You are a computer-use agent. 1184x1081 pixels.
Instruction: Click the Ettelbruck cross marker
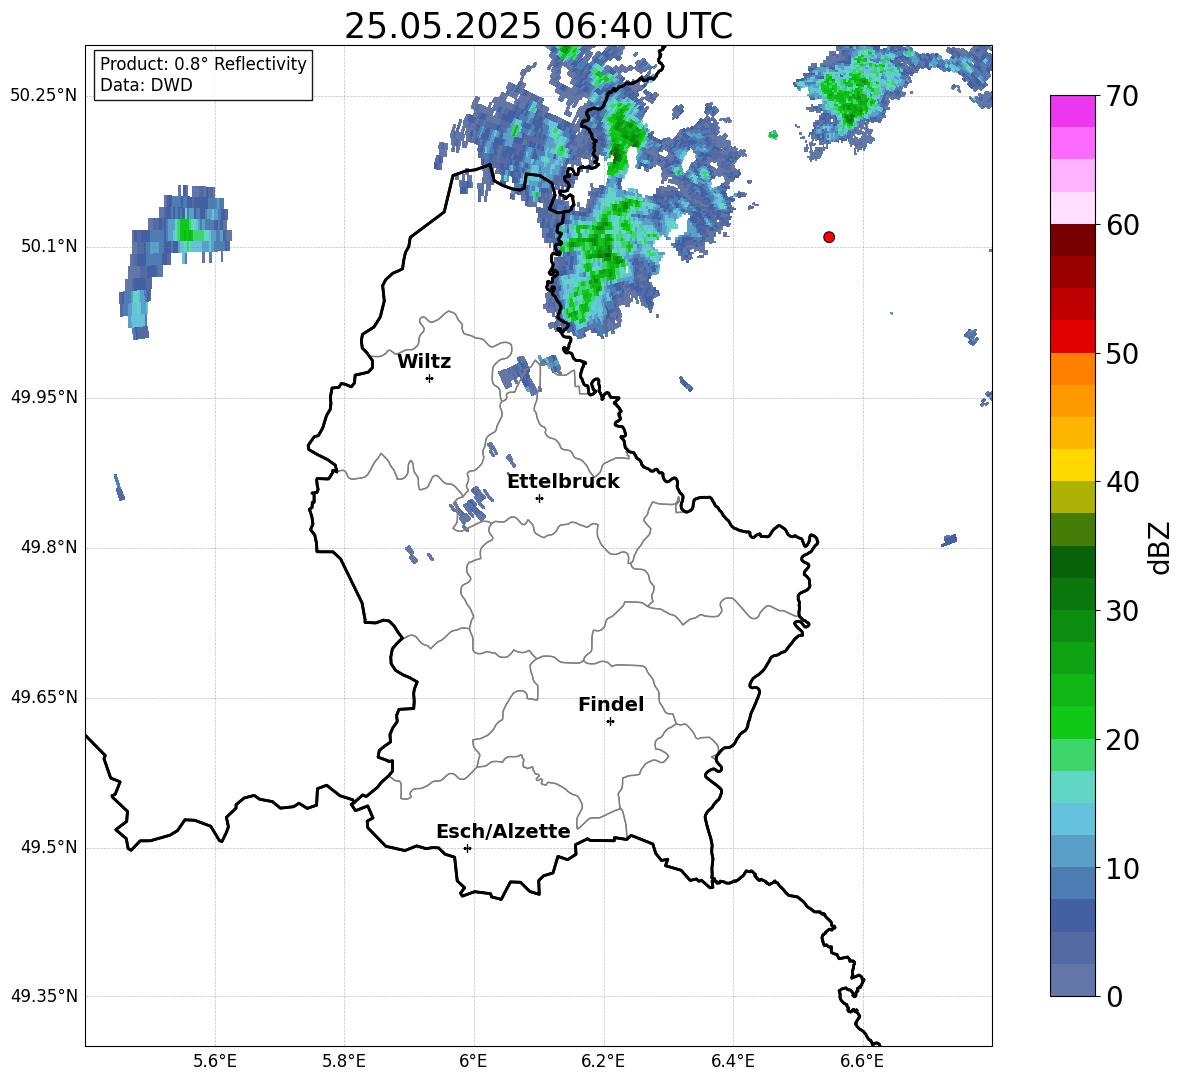point(539,498)
